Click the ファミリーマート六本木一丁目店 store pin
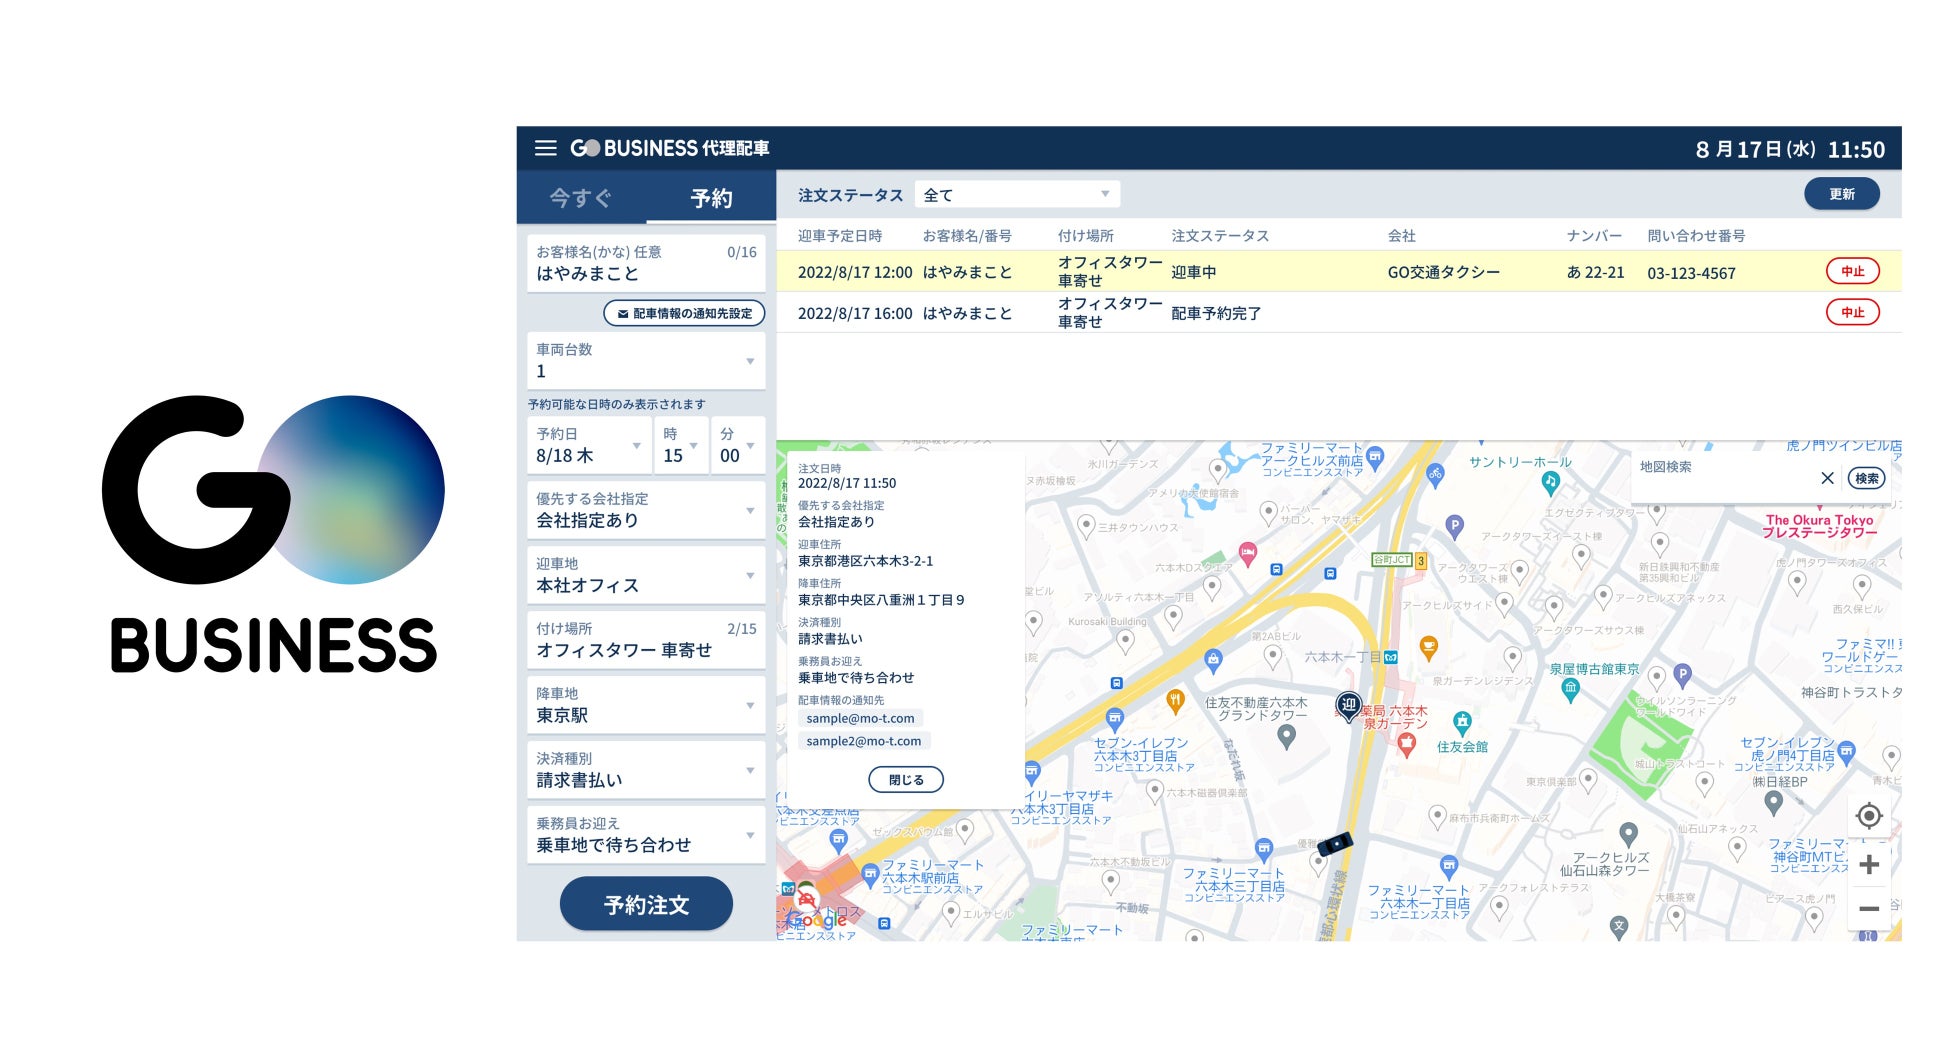This screenshot has height=1061, width=1950. point(1449,866)
